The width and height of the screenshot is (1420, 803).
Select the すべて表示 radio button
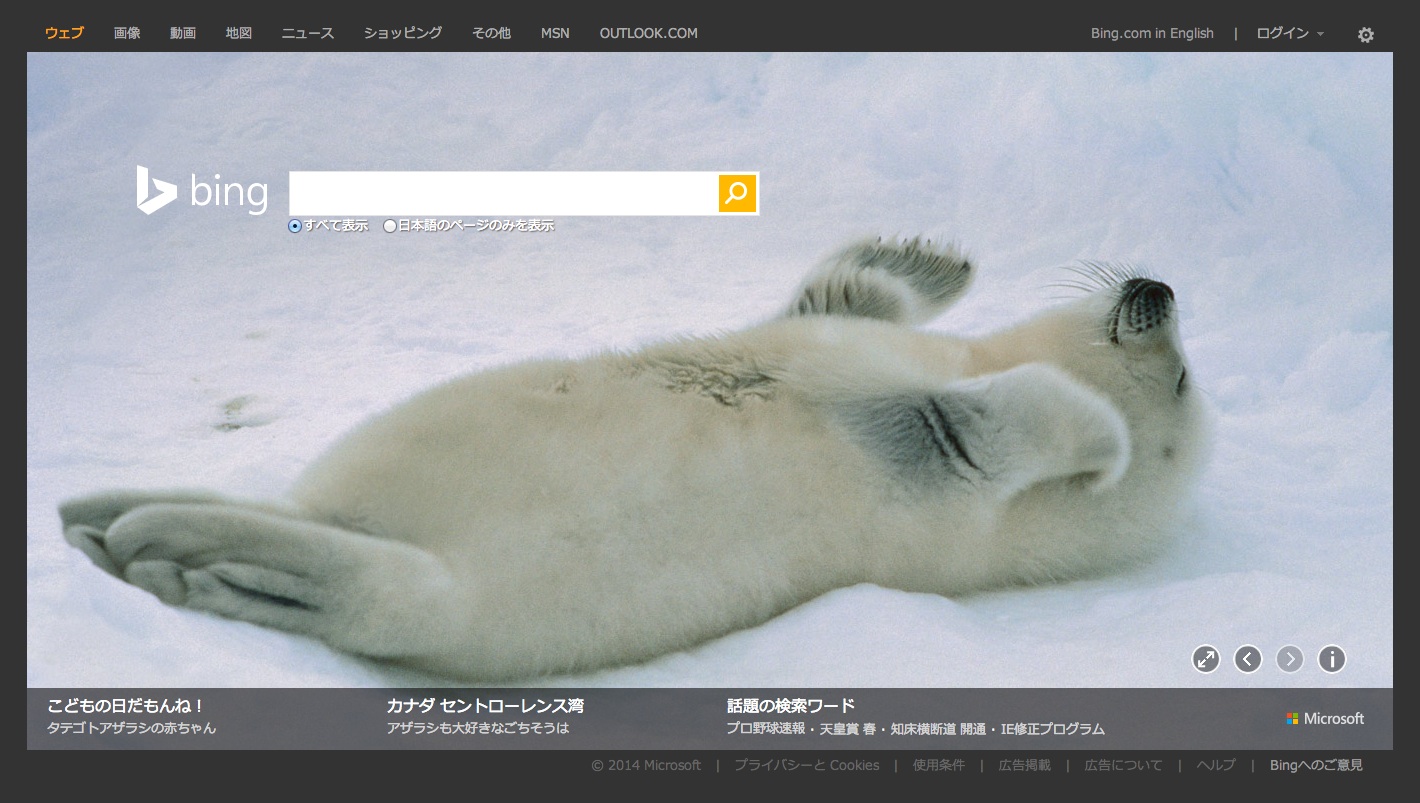pyautogui.click(x=295, y=226)
